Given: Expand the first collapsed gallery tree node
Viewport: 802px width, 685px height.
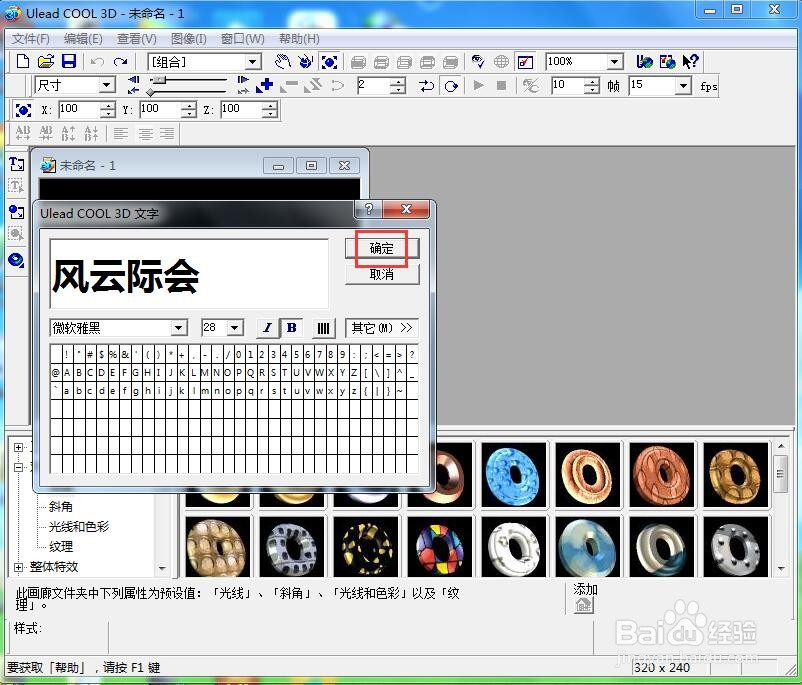Looking at the screenshot, I should pyautogui.click(x=18, y=447).
